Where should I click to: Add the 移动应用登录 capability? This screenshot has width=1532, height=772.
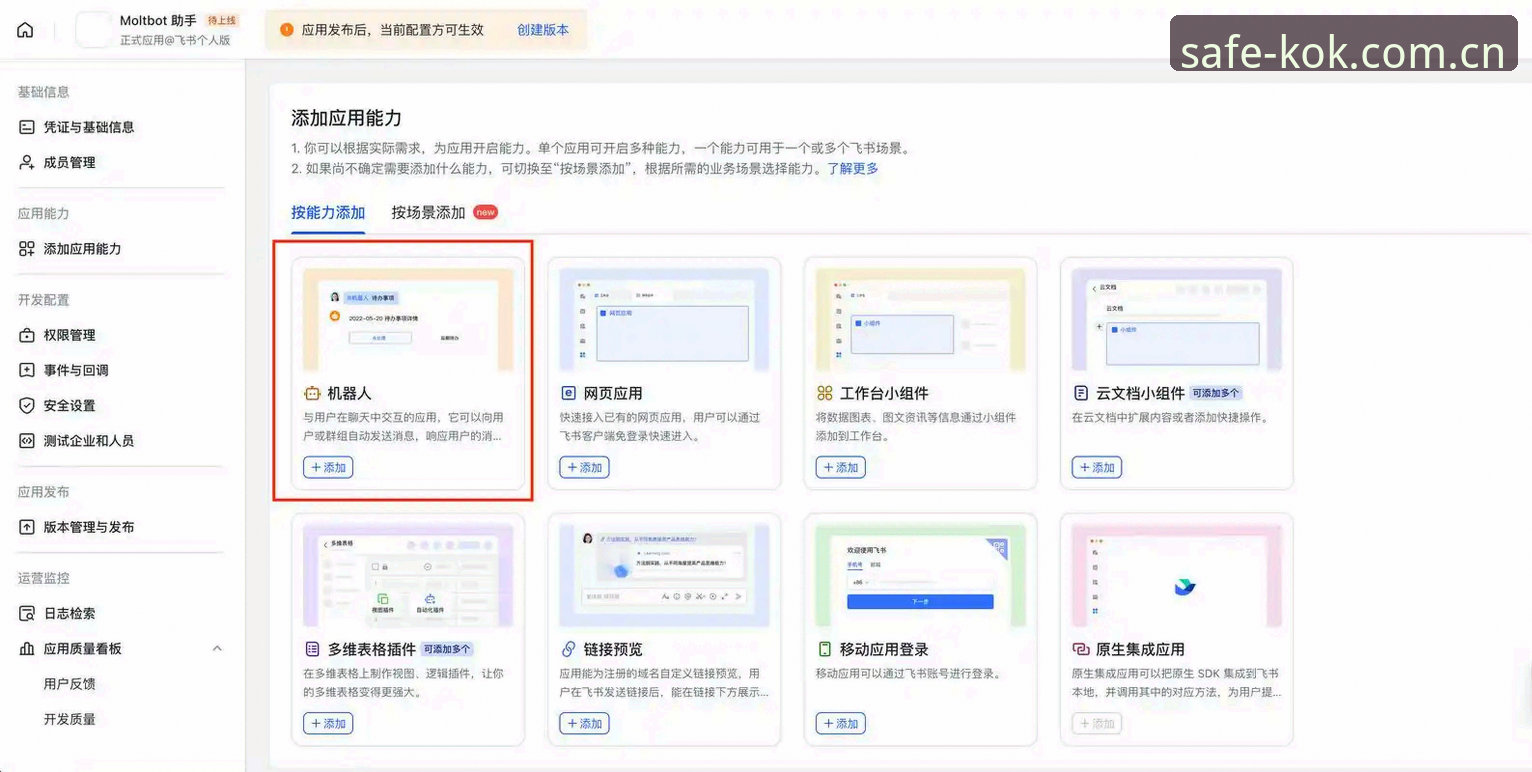pos(840,723)
